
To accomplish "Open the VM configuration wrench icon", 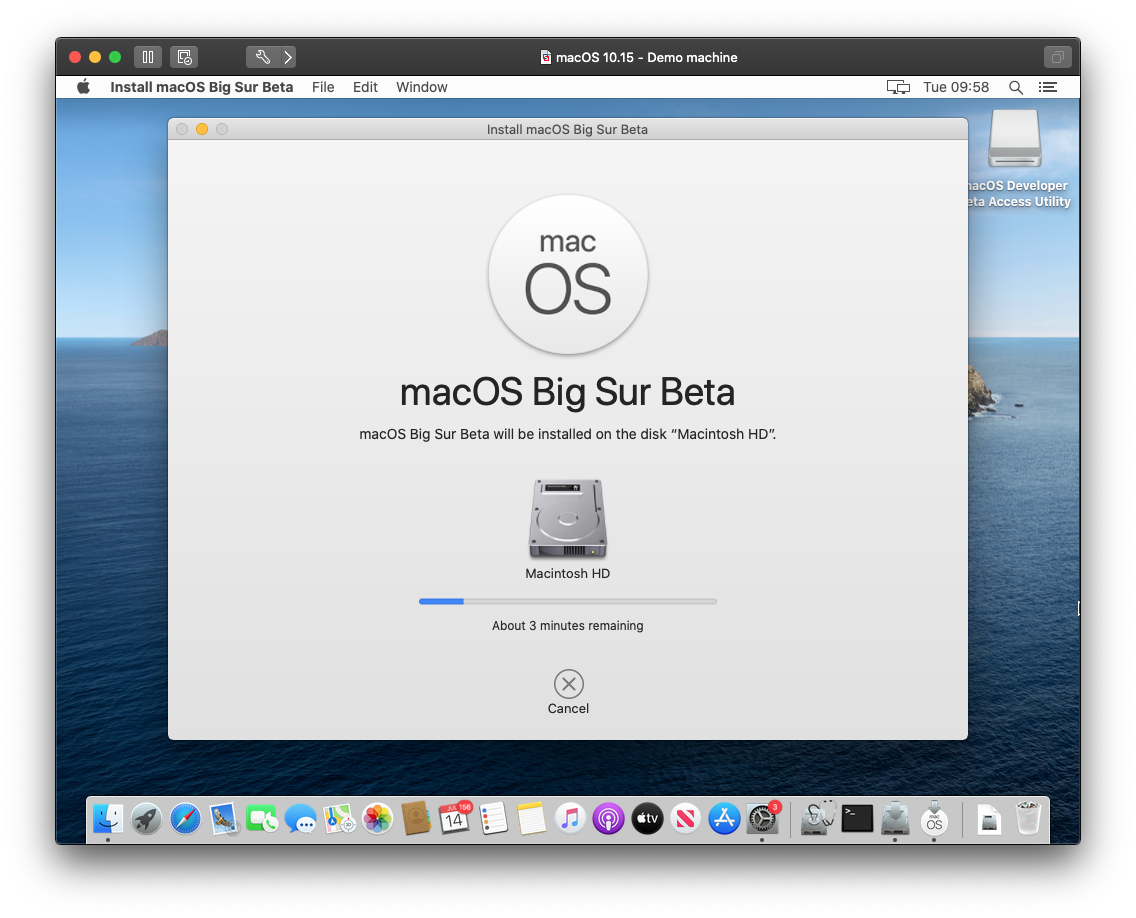I will [262, 57].
